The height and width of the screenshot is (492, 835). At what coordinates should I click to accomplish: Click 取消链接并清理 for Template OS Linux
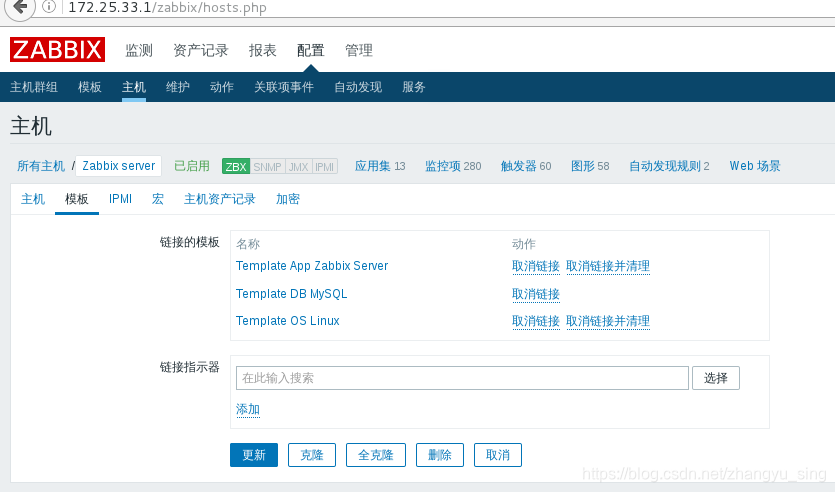point(608,322)
